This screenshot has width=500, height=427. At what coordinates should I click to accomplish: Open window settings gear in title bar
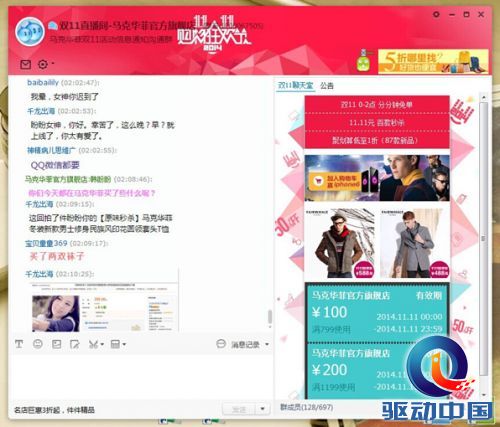436,14
